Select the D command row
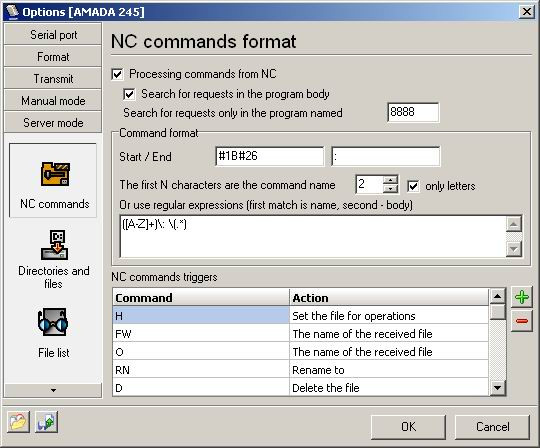Viewport: 540px width, 448px height. (x=201, y=387)
